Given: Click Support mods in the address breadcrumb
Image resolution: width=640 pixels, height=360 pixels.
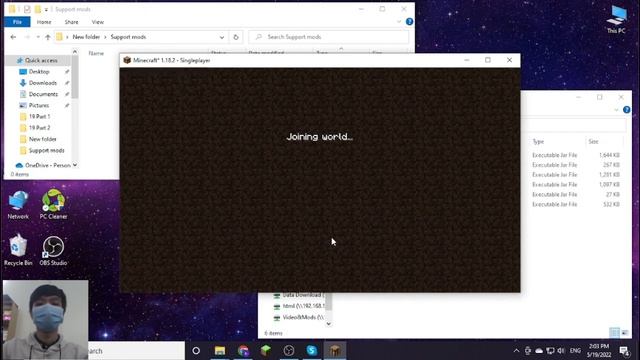Looking at the screenshot, I should (x=128, y=37).
